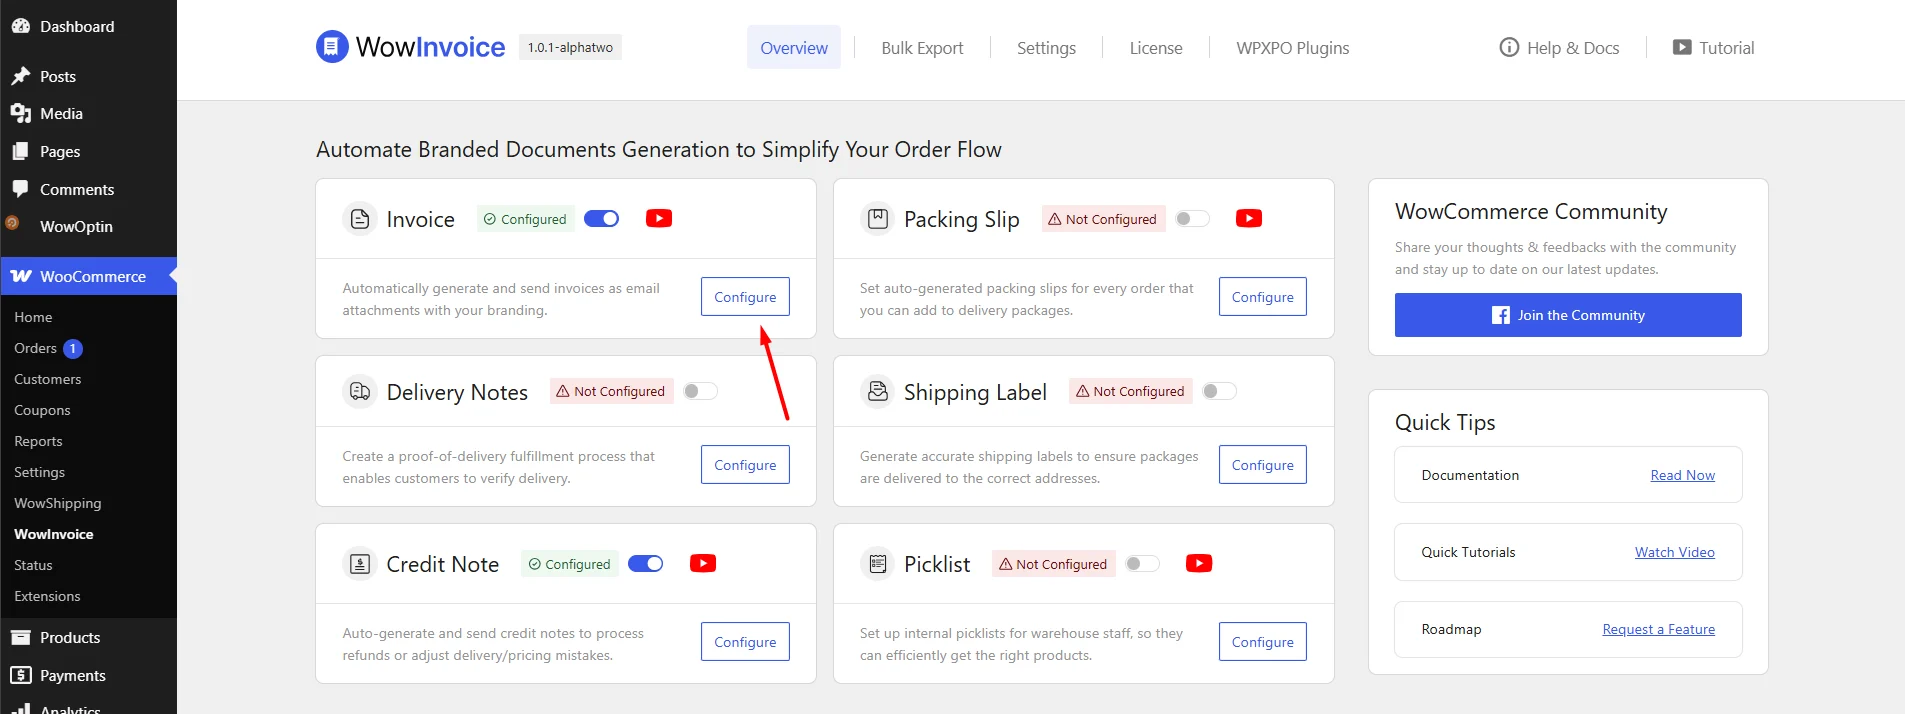
Task: Click the Payments dollar icon
Action: [20, 675]
